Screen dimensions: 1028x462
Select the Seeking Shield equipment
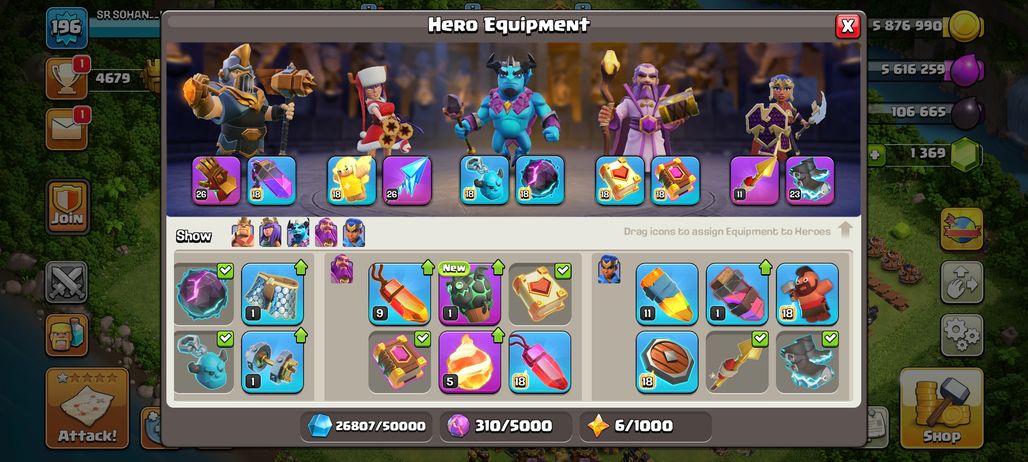(667, 362)
